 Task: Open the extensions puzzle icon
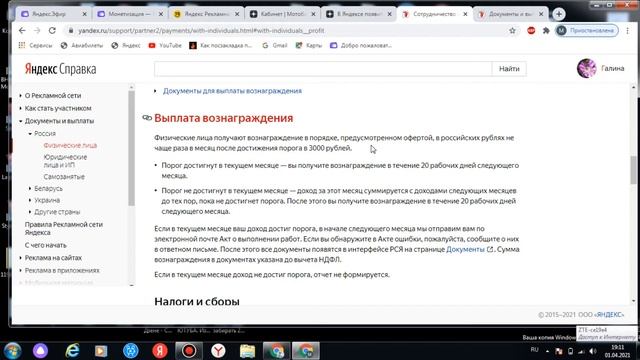coord(546,31)
